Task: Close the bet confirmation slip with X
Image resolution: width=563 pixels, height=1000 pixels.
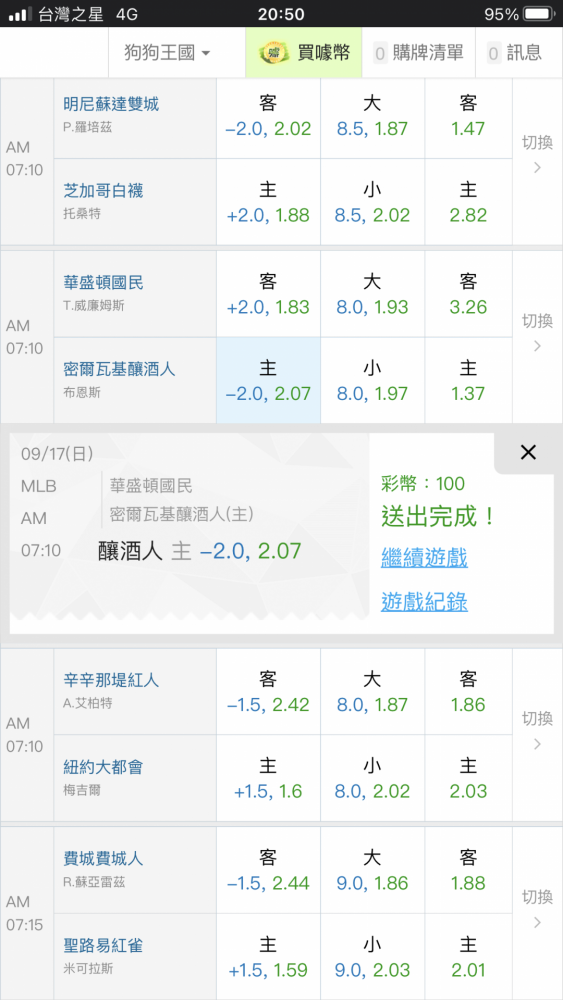Action: point(528,452)
